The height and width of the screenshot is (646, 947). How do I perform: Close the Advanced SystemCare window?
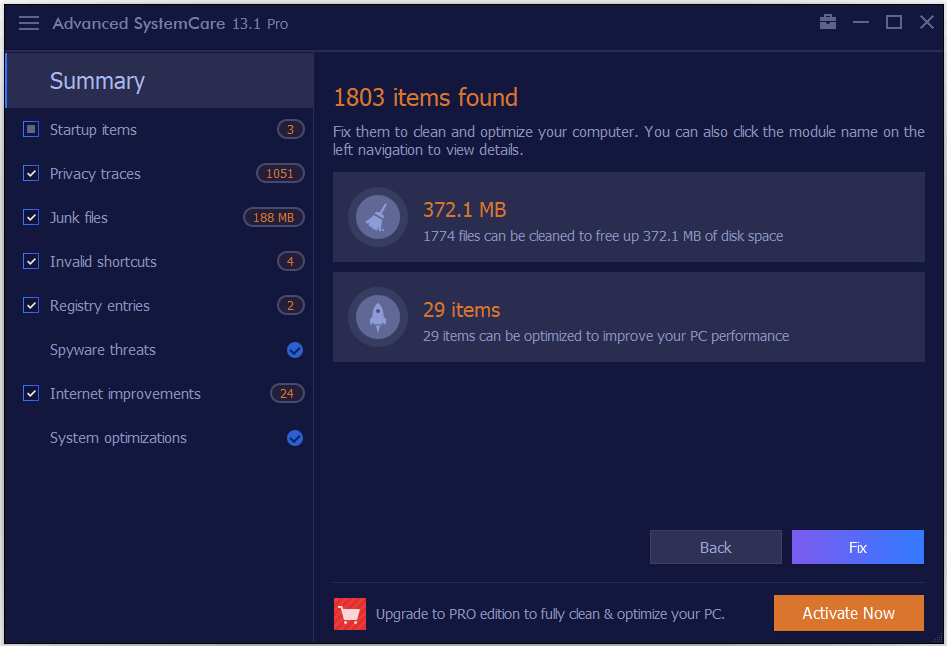point(926,22)
